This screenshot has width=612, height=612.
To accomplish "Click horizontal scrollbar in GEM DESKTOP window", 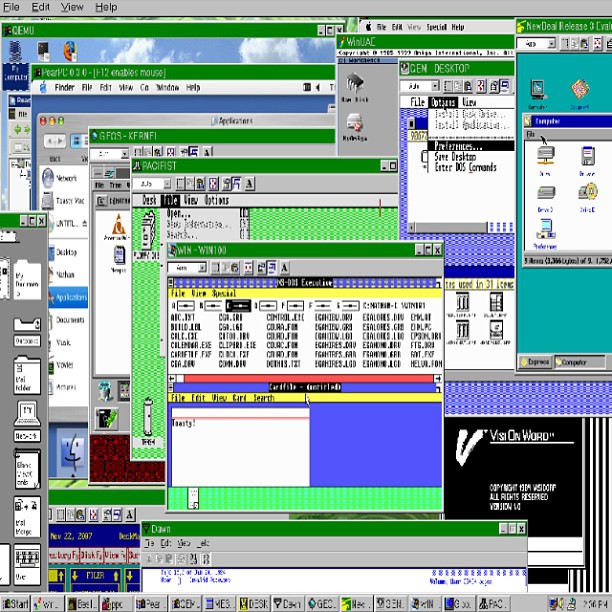I will [x=451, y=227].
